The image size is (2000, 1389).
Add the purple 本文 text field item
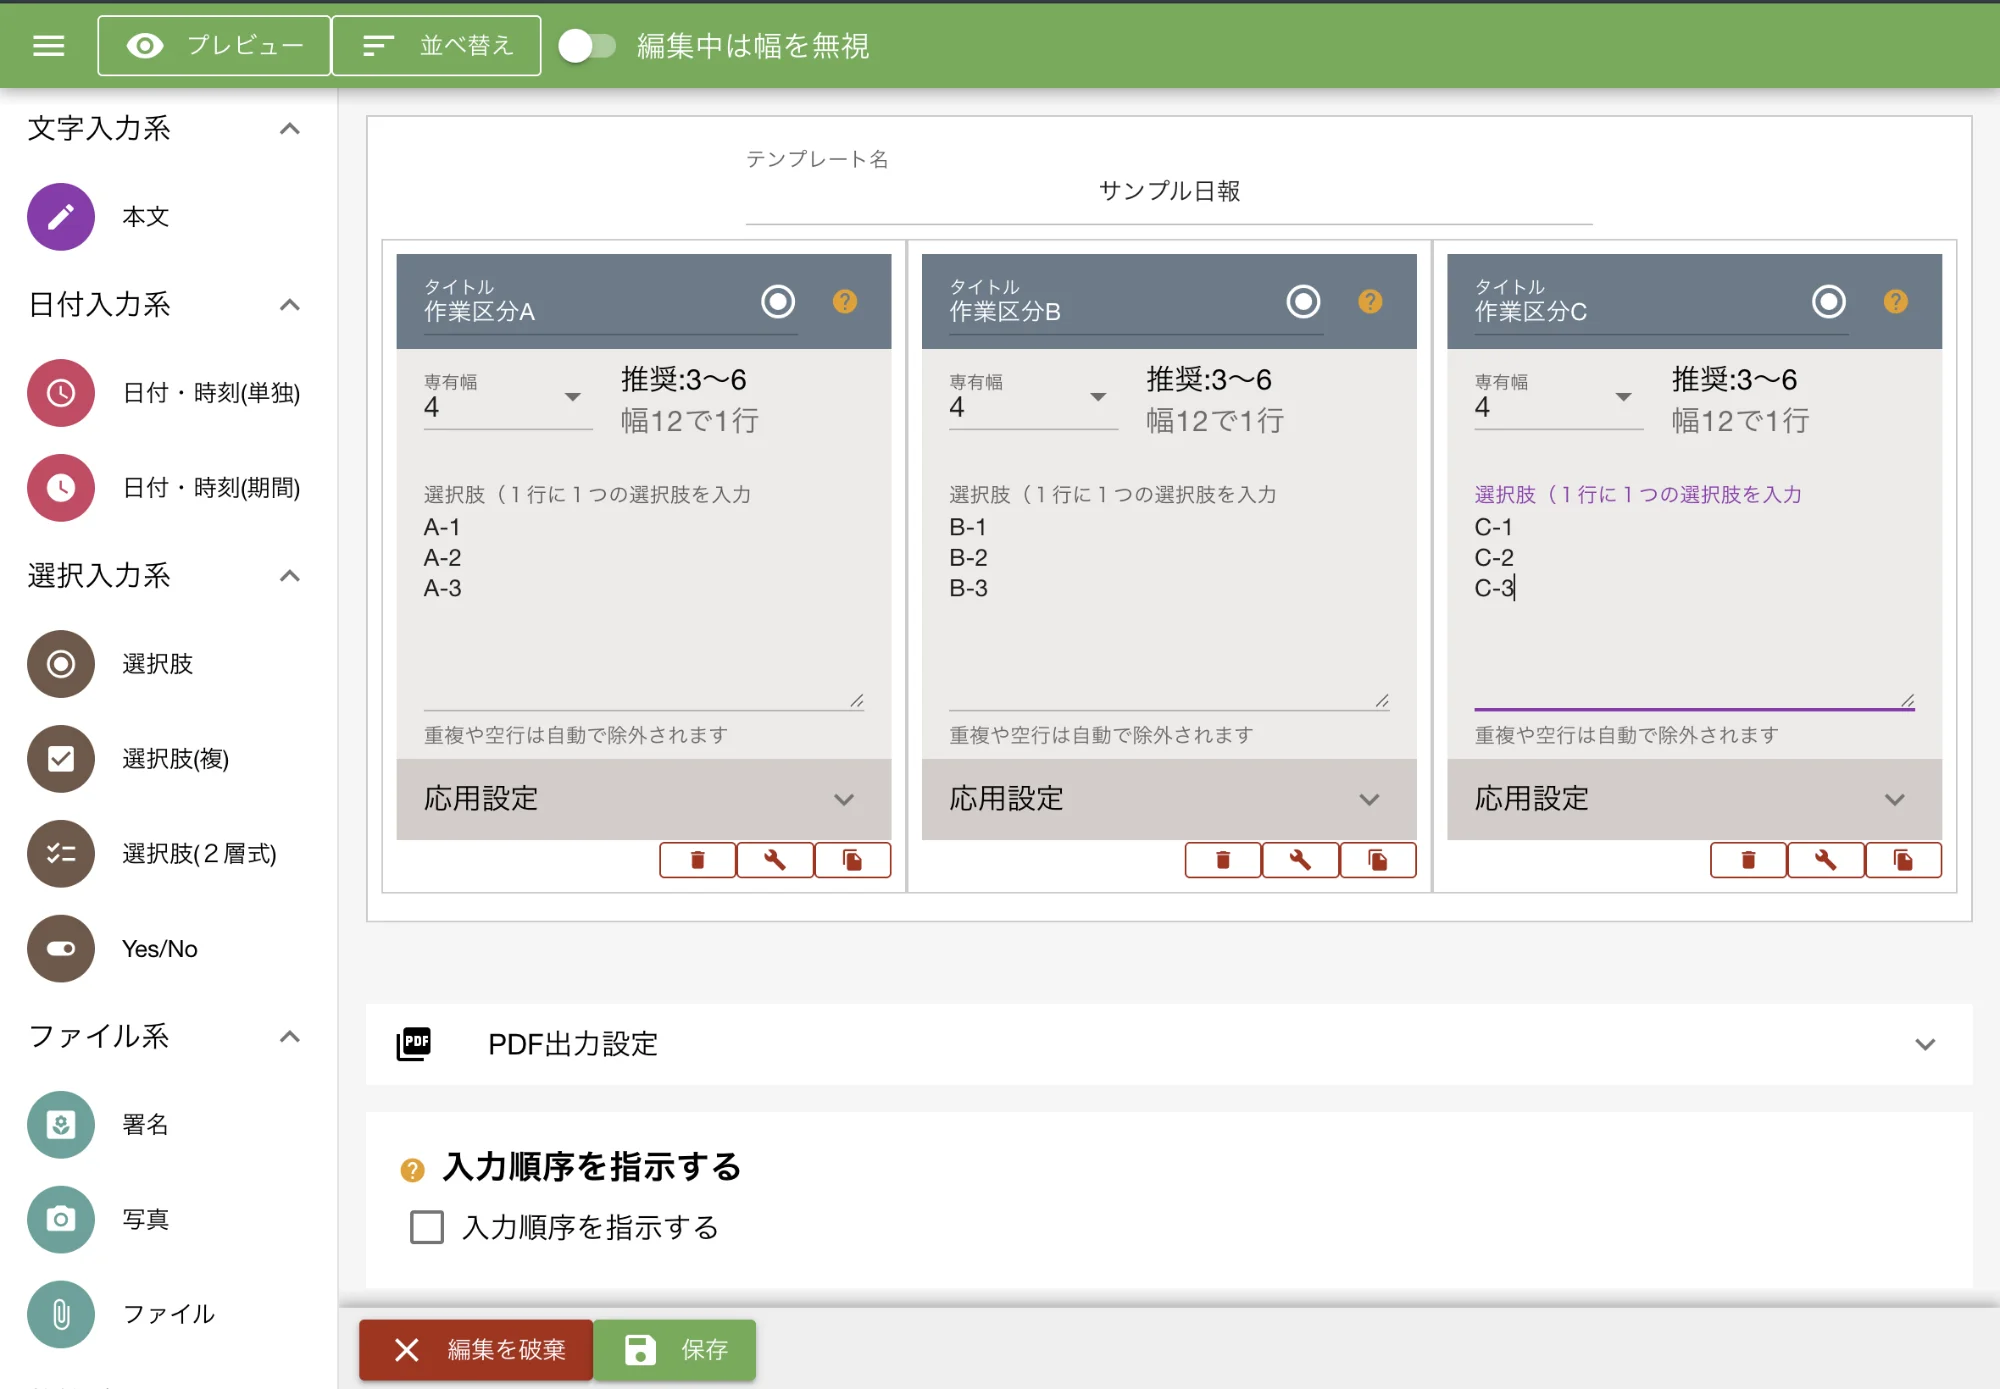pos(61,217)
